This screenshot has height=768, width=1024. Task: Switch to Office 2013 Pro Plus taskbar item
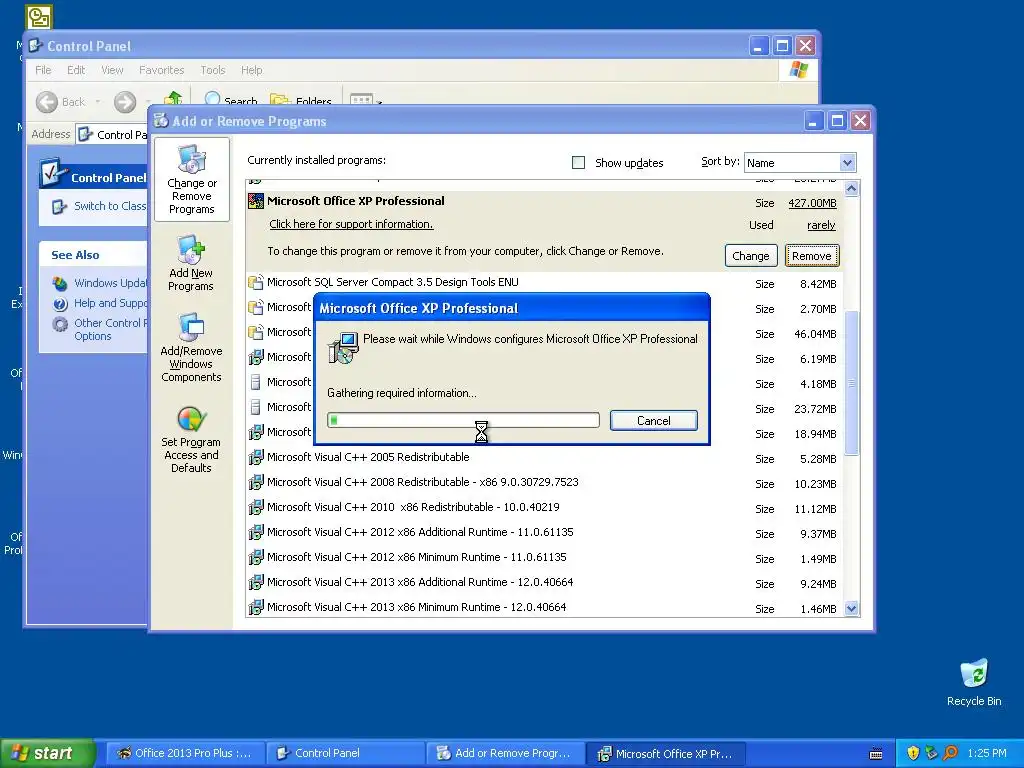pyautogui.click(x=184, y=754)
